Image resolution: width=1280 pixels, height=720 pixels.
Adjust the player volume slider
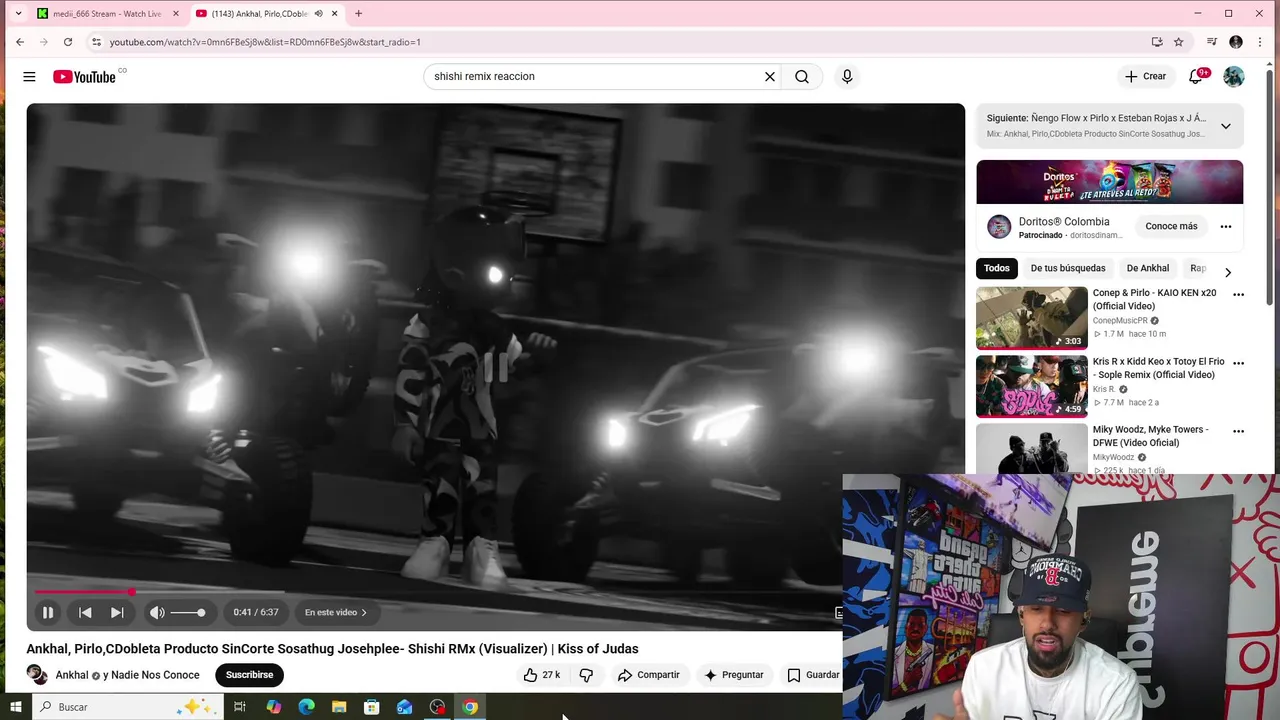[x=187, y=613]
